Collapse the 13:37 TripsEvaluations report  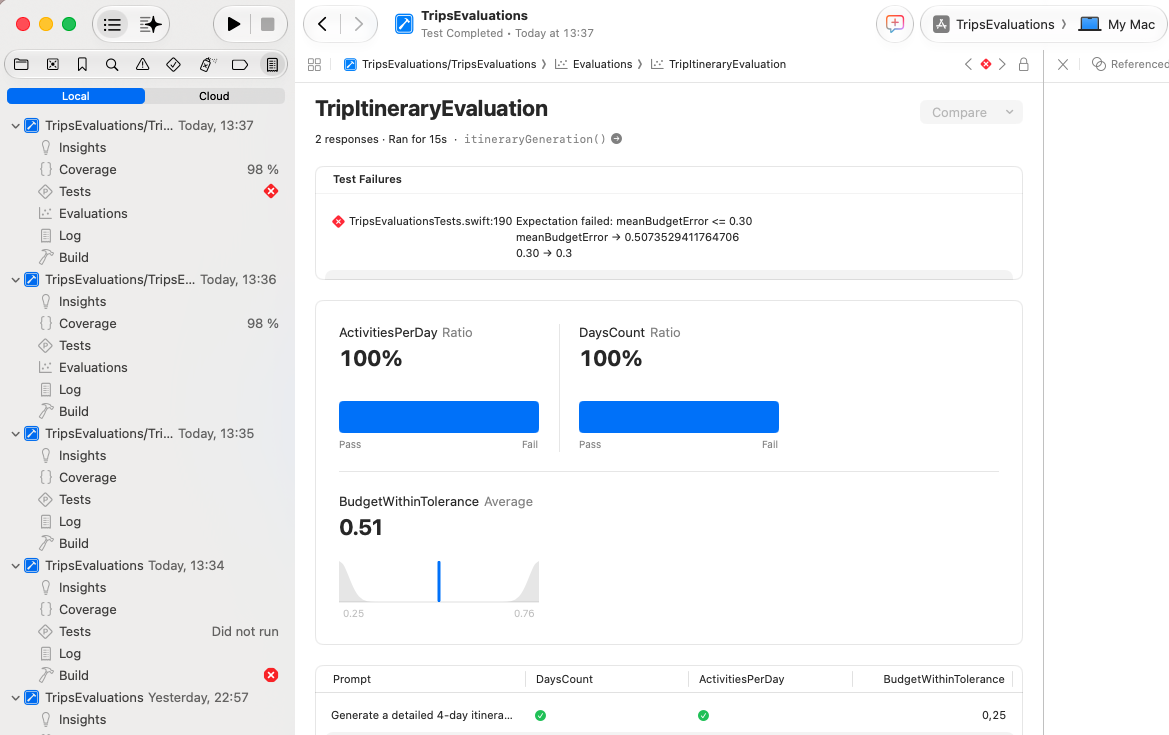(15, 126)
